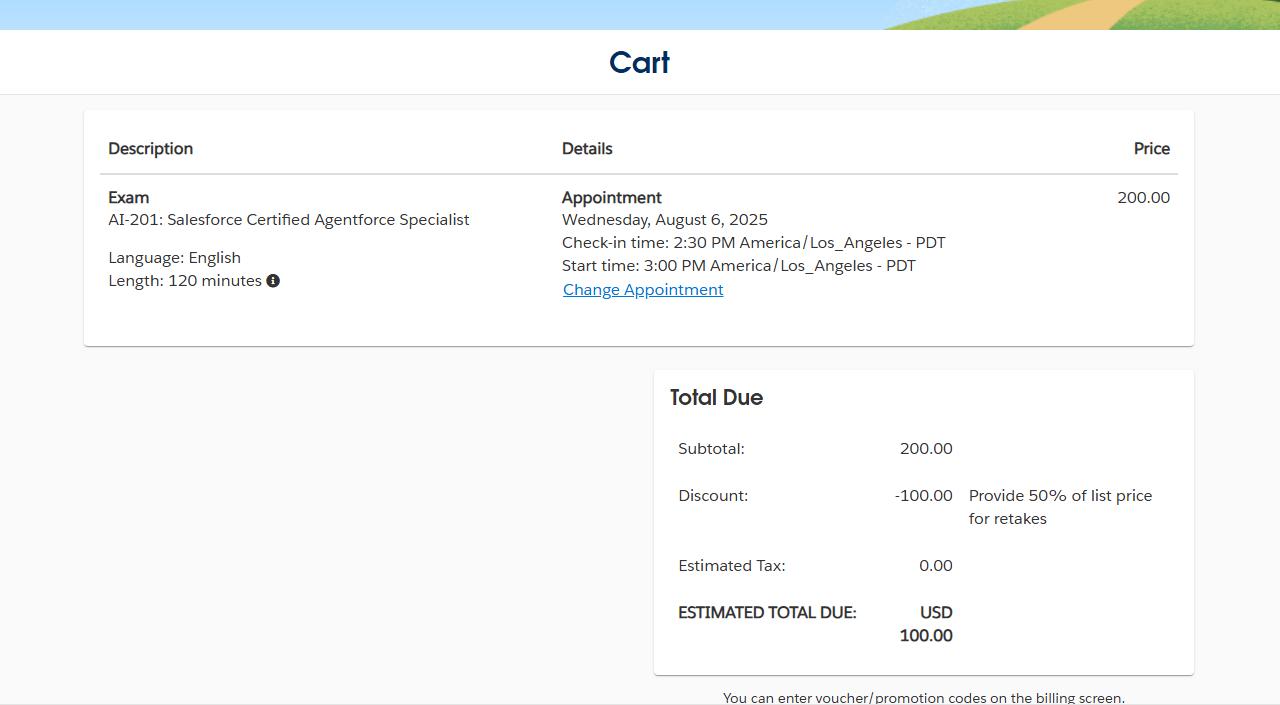Select the AI-201 exam description entry

[x=289, y=219]
